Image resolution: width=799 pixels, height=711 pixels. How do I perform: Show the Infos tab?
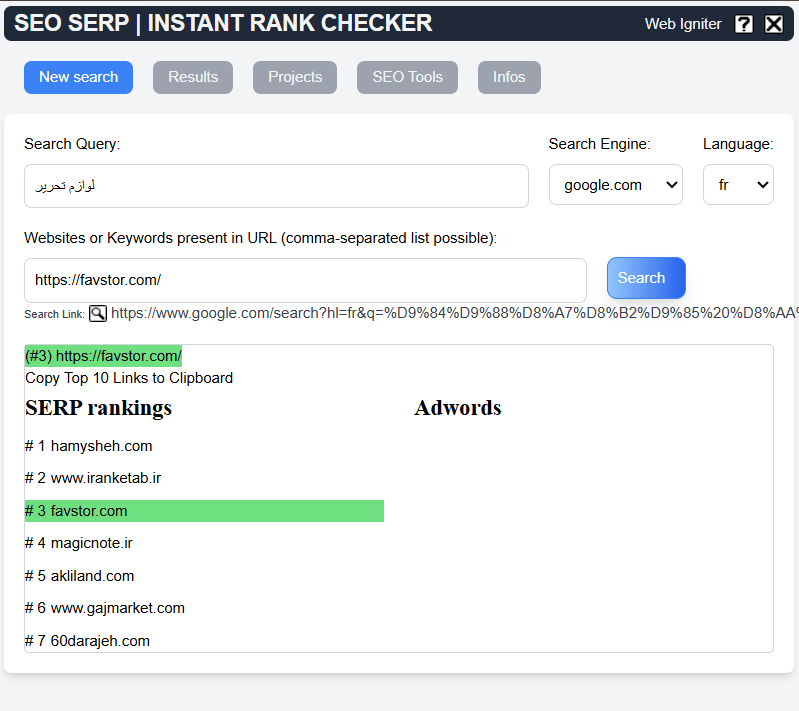(x=509, y=77)
